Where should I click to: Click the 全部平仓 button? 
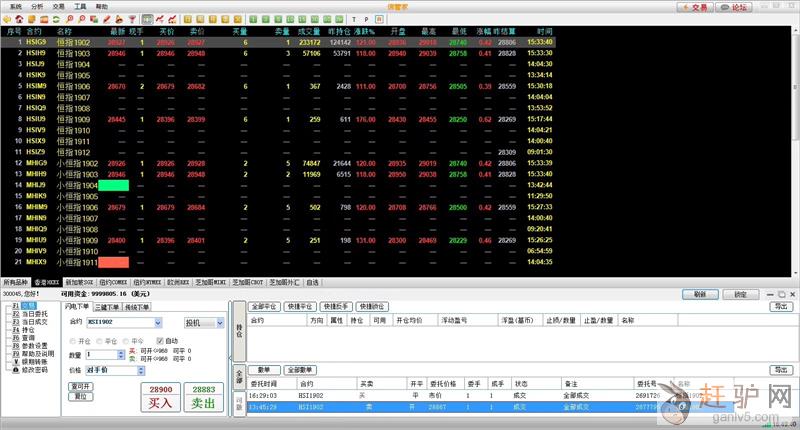point(264,307)
